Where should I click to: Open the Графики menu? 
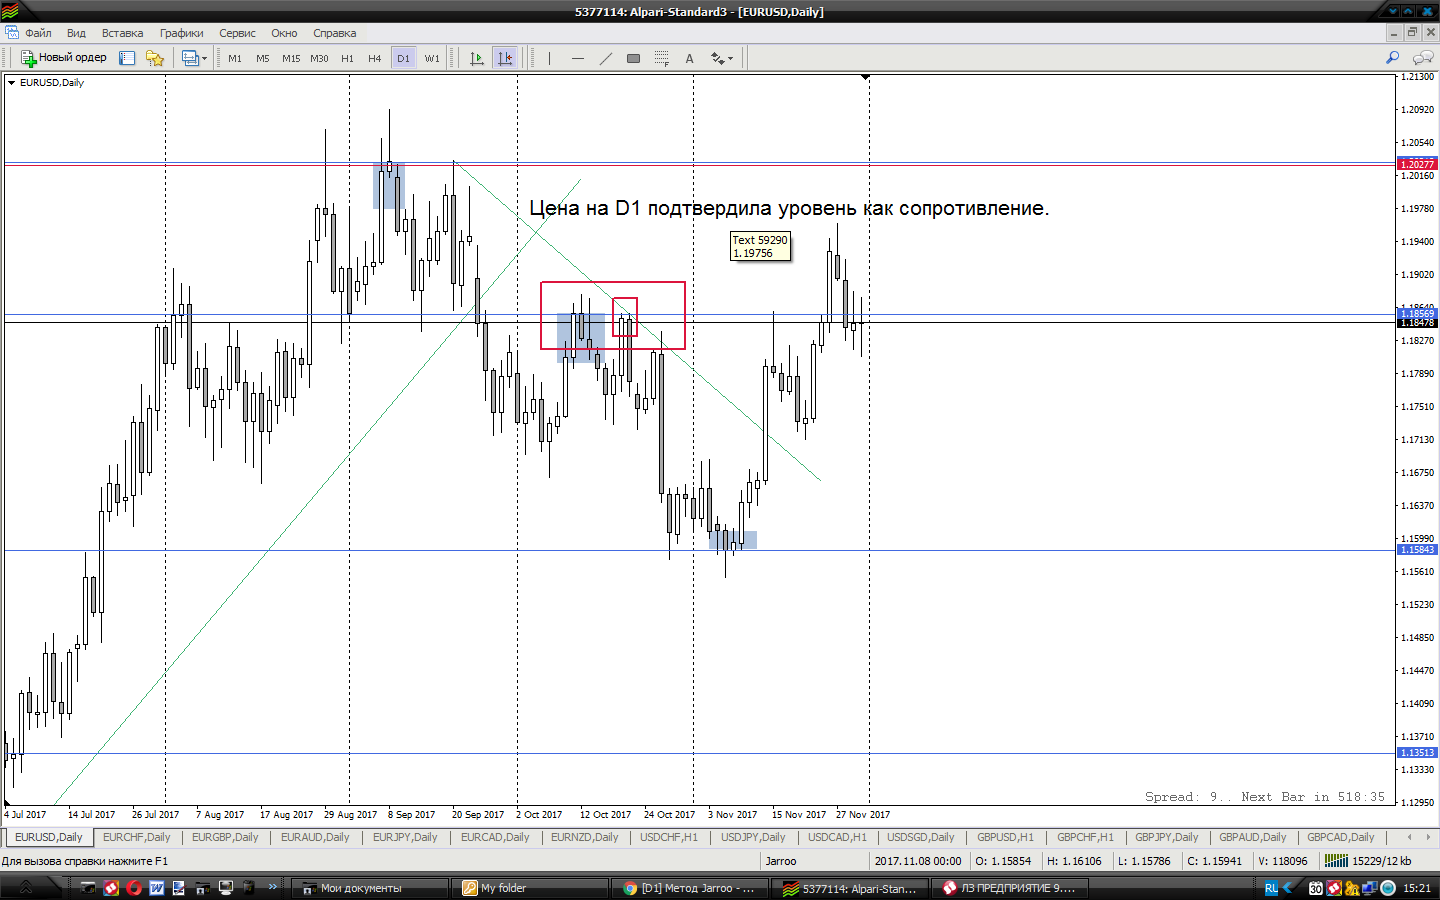181,33
